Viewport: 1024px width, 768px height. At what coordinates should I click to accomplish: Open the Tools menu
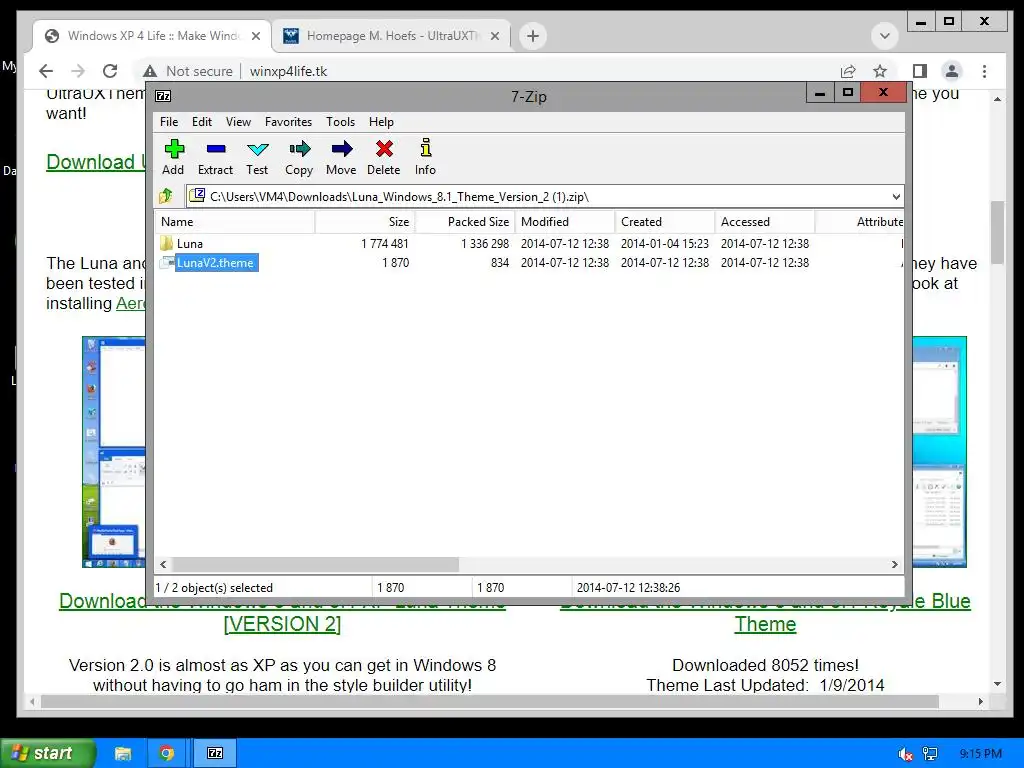340,121
